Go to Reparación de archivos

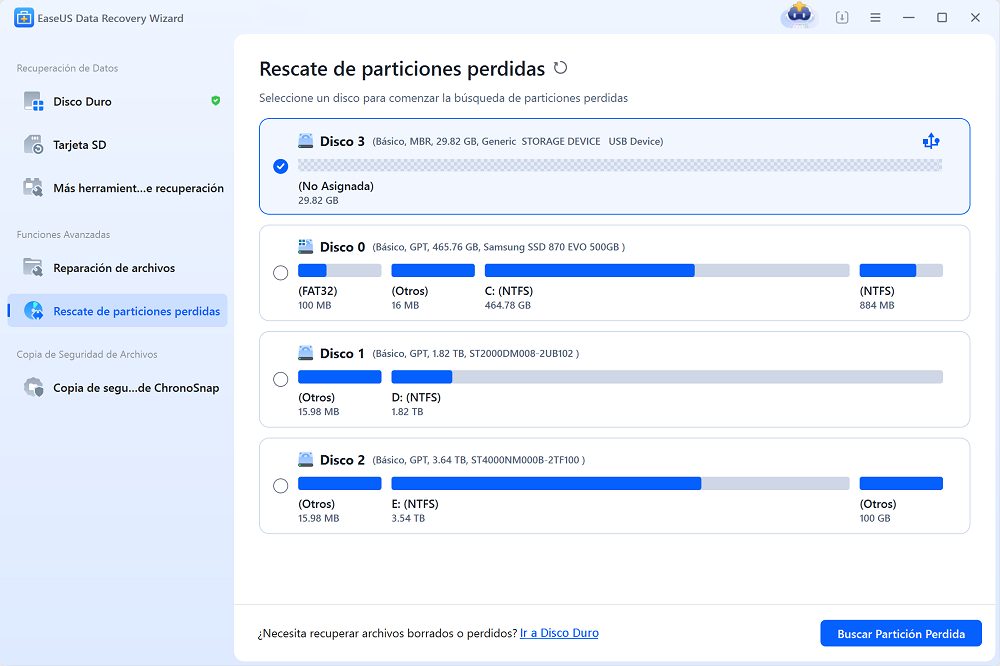pyautogui.click(x=117, y=268)
